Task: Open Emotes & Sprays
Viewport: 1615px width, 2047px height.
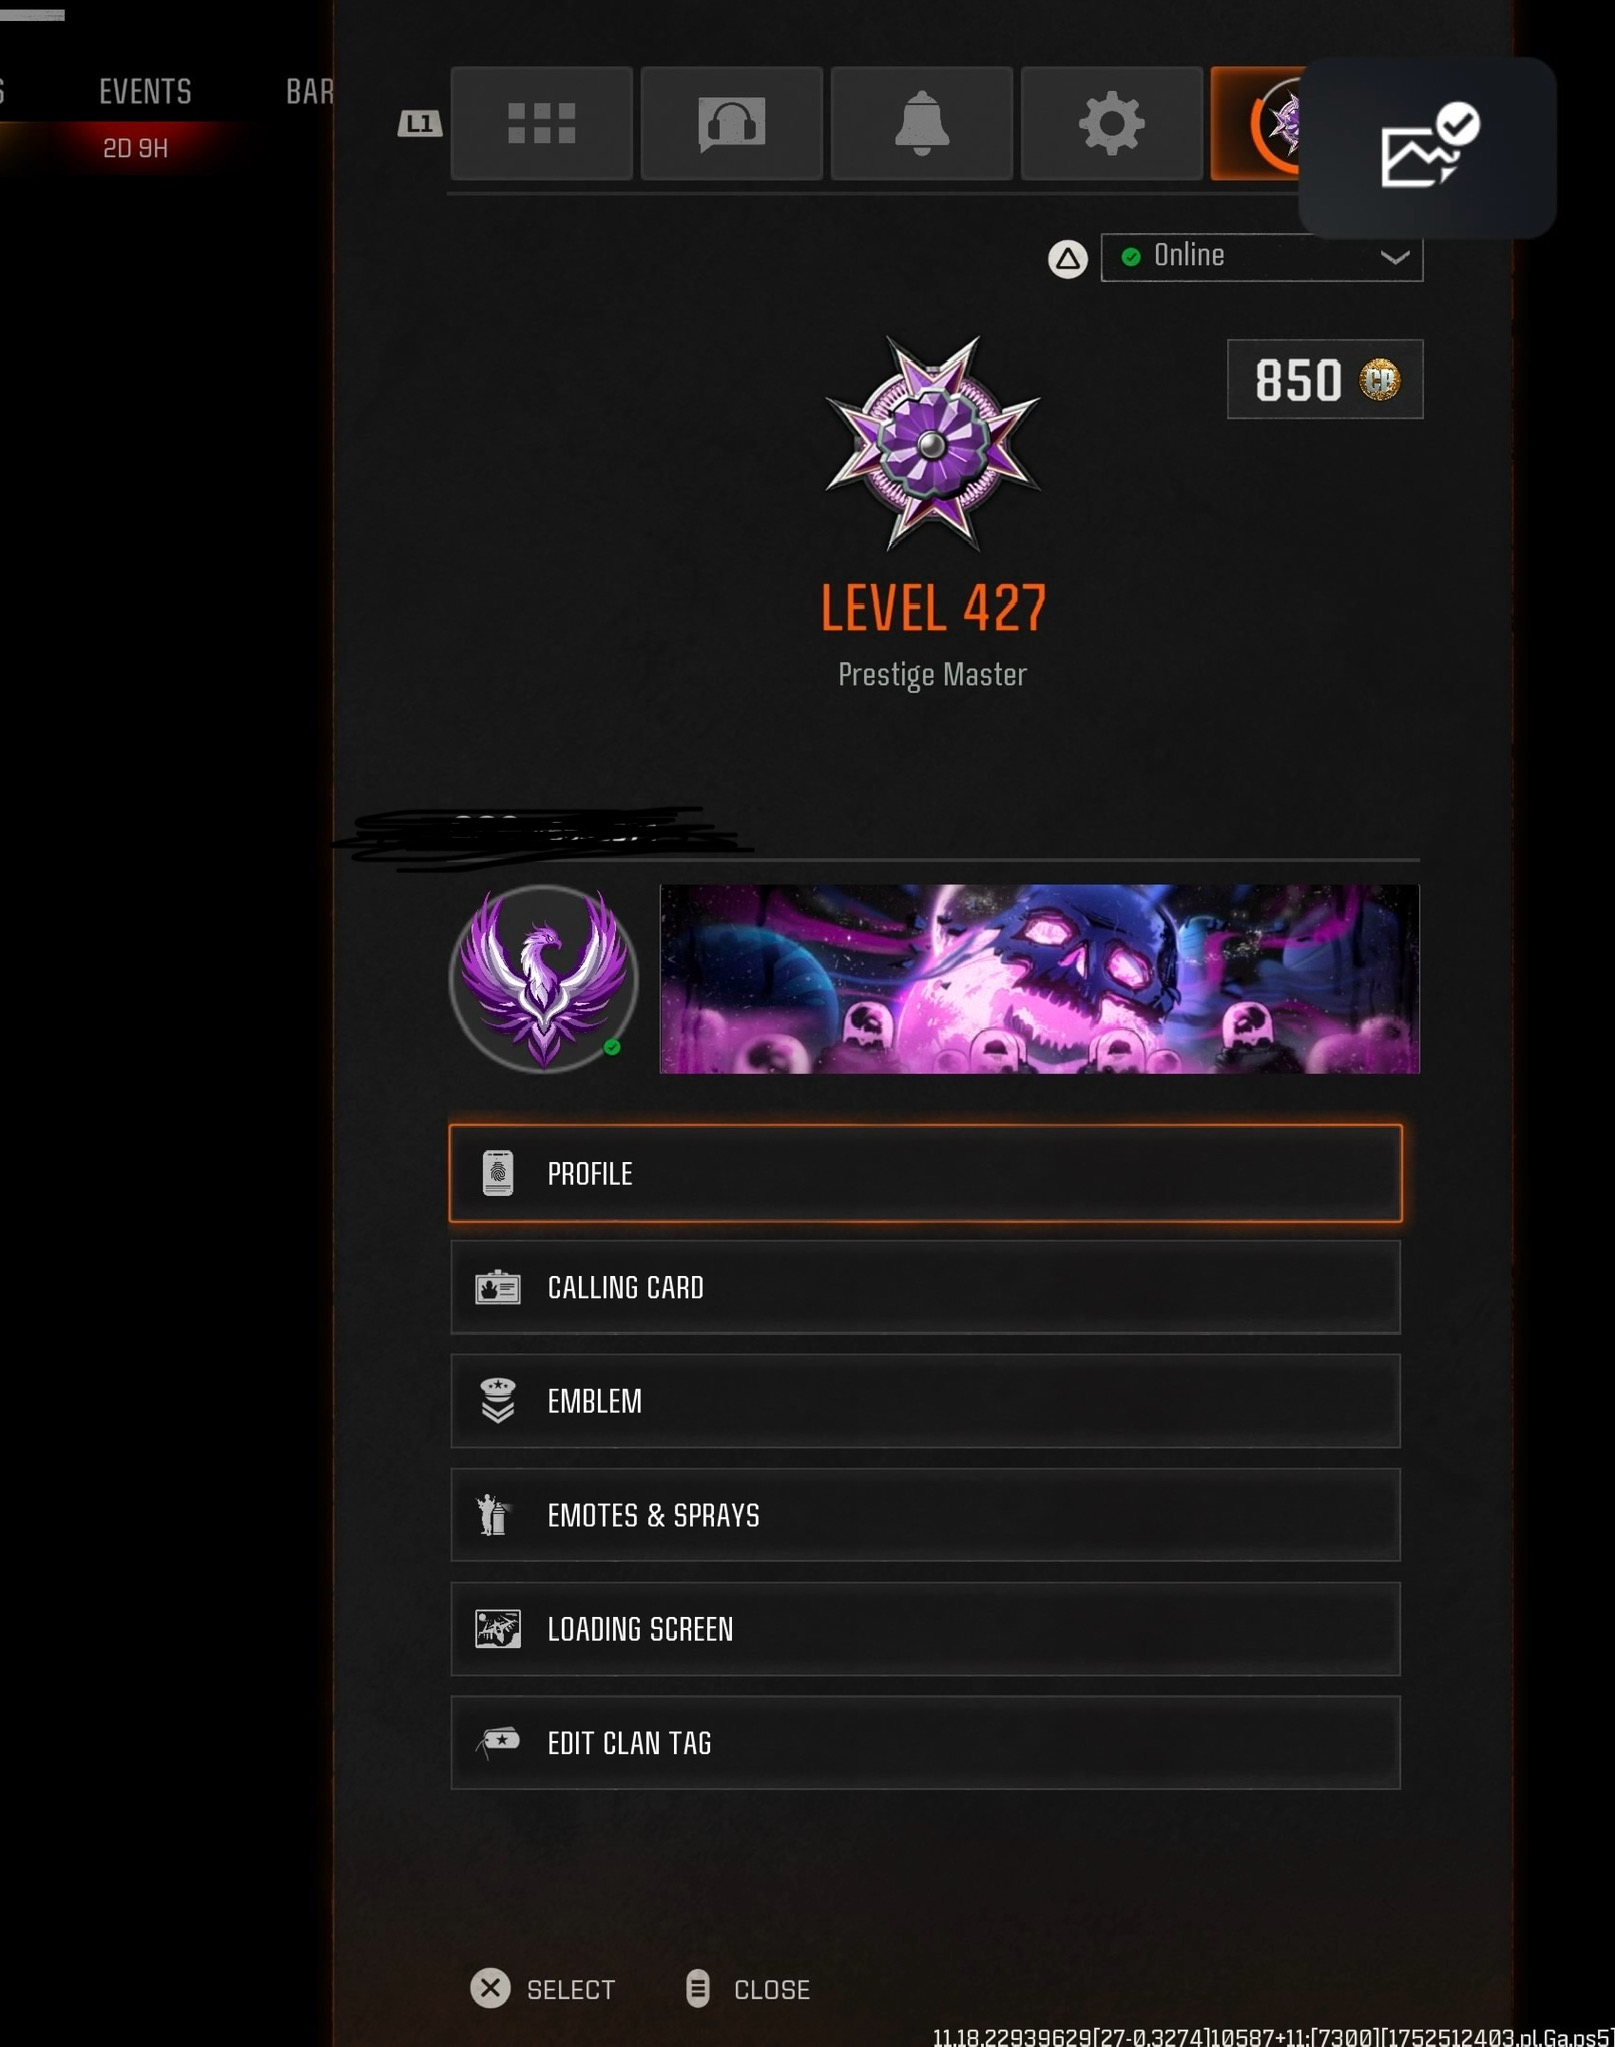Action: tap(925, 1515)
